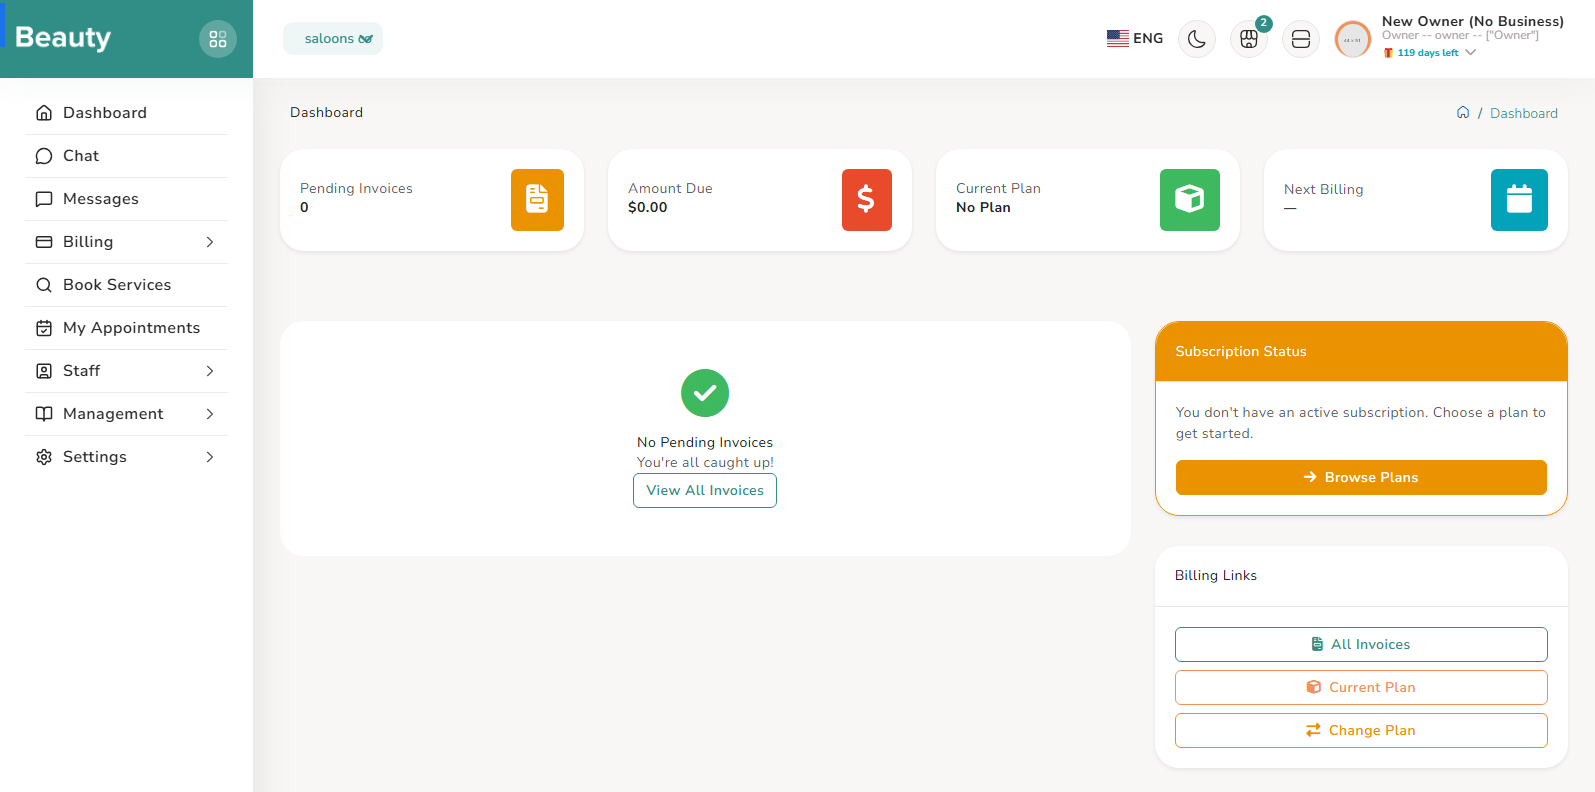Open My Appointments in sidebar
The width and height of the screenshot is (1595, 792).
click(x=127, y=328)
